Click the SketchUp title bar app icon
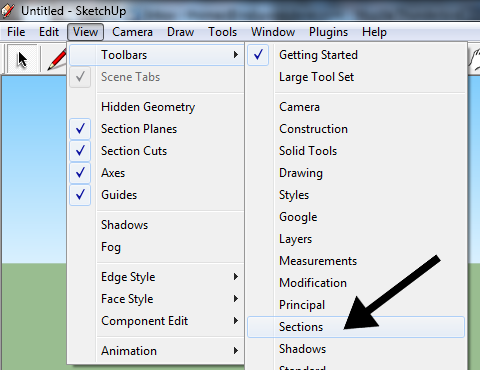 pyautogui.click(x=7, y=11)
